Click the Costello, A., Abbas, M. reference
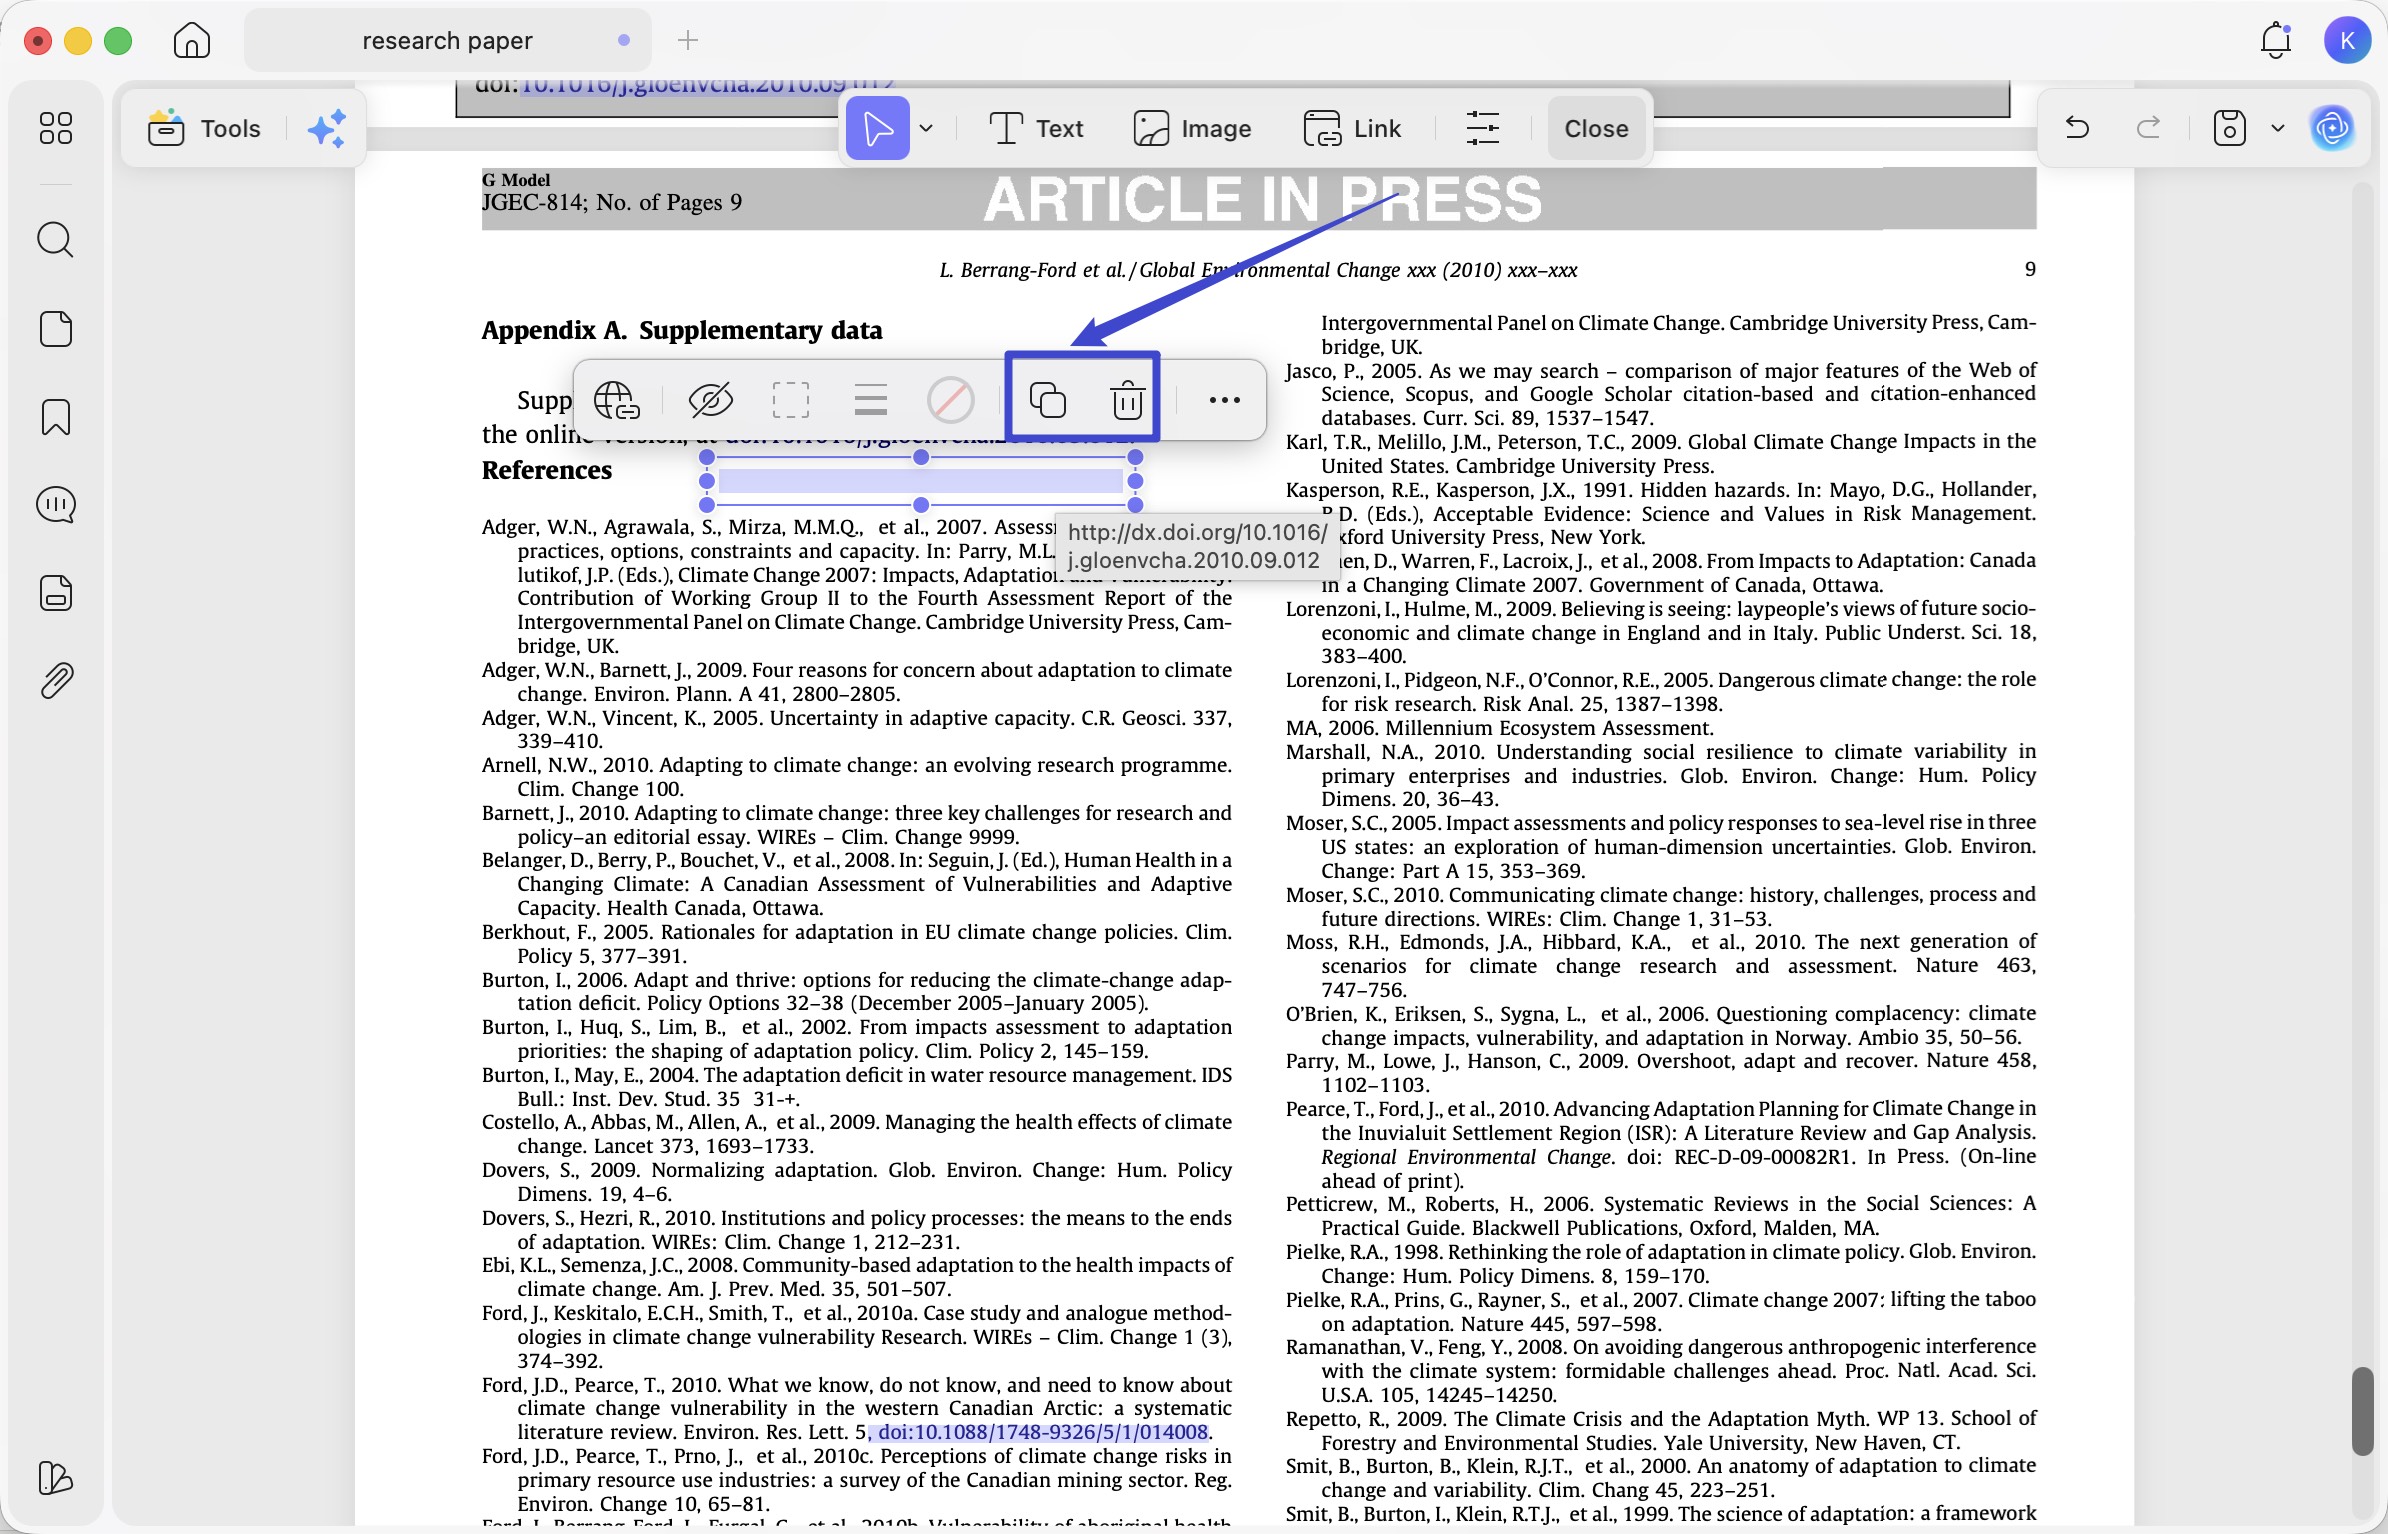The width and height of the screenshot is (2388, 1534). coord(857,1134)
